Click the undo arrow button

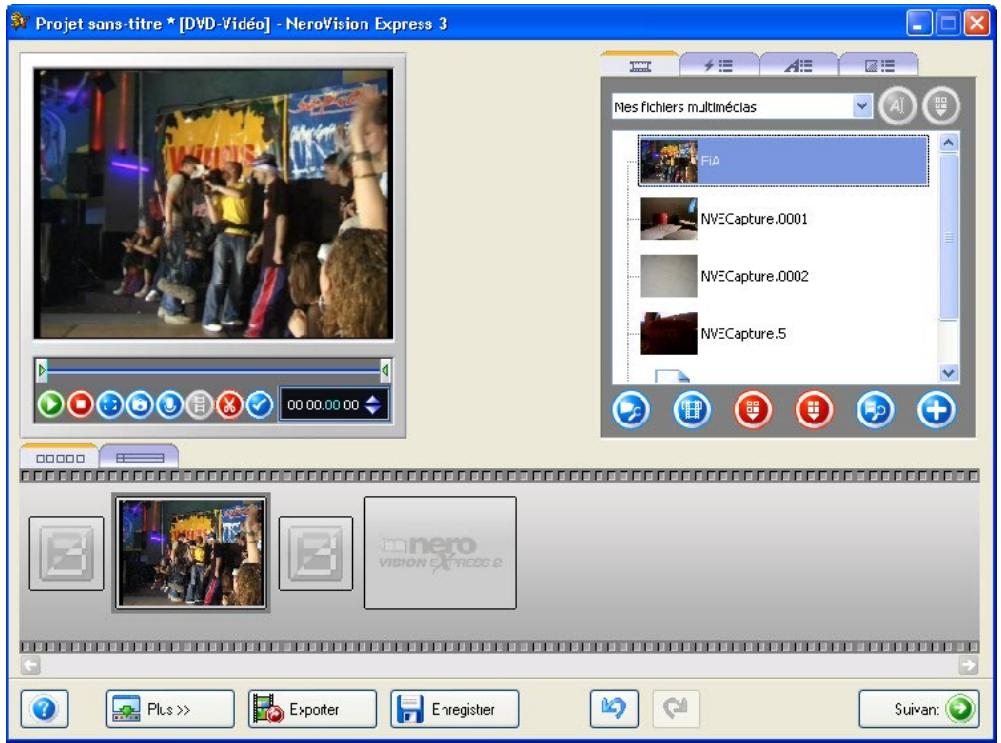[614, 709]
